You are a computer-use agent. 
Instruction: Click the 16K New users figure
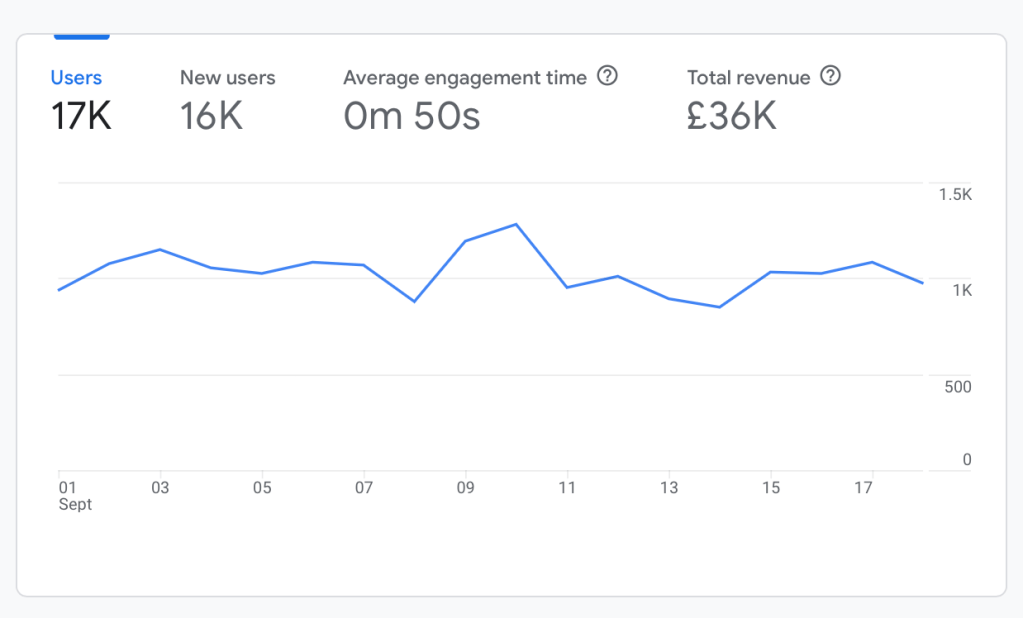[211, 115]
